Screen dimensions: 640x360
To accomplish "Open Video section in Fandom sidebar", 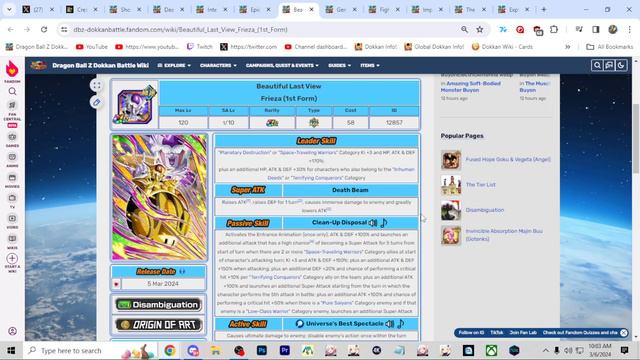I will point(12,221).
